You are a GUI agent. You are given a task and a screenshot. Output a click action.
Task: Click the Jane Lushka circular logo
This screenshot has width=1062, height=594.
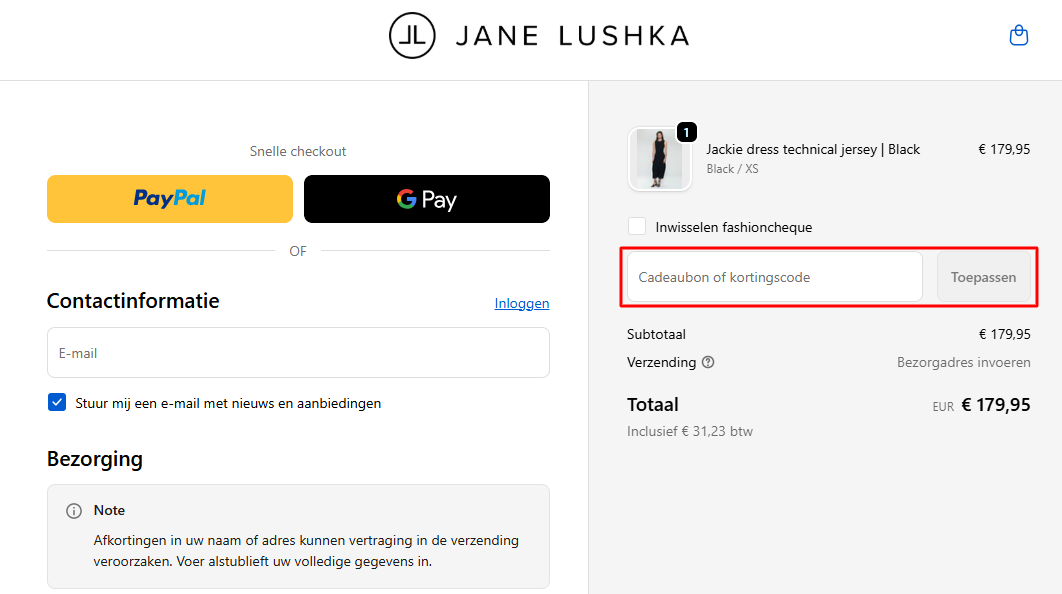point(412,36)
